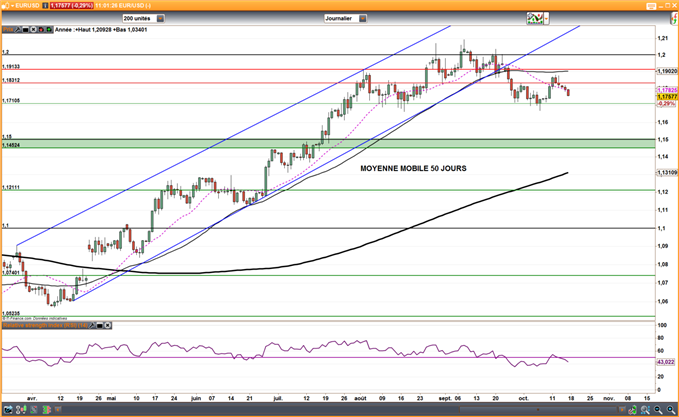Click the 1,13109 moving average value label

[x=667, y=173]
